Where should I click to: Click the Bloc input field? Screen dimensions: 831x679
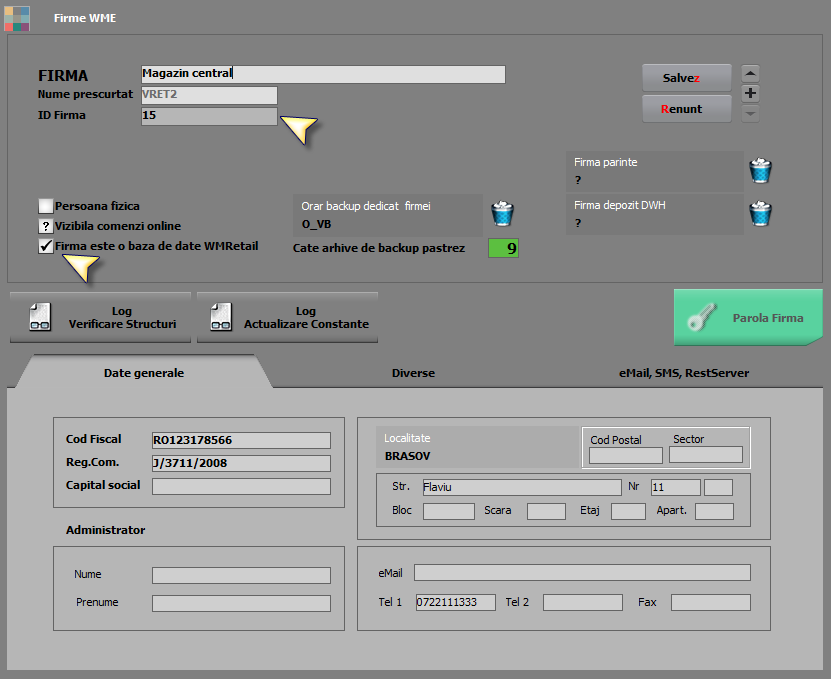(449, 512)
